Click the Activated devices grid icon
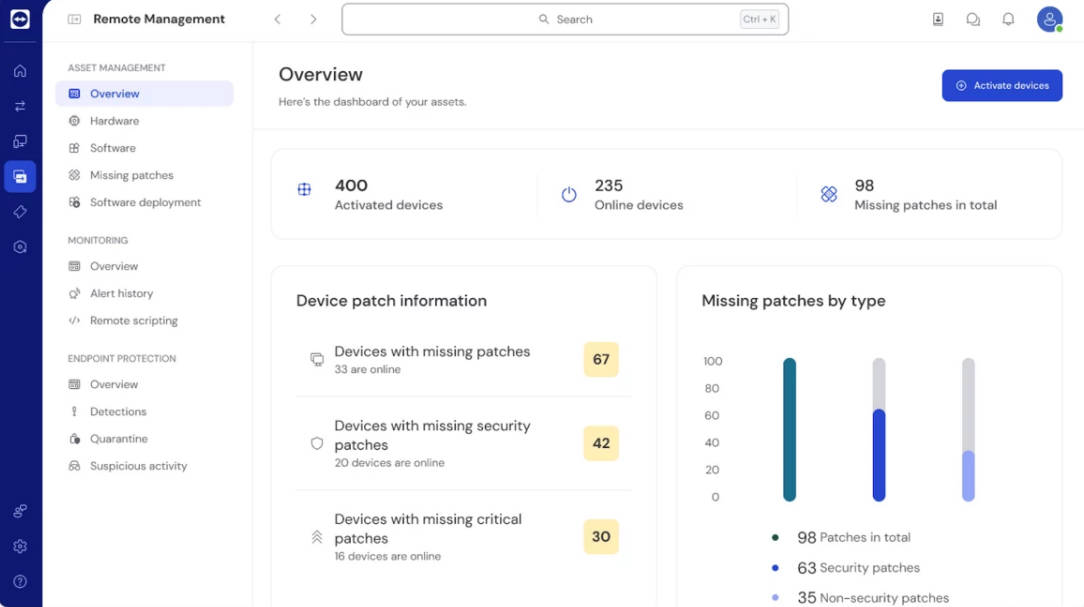The height and width of the screenshot is (607, 1084). 304,189
